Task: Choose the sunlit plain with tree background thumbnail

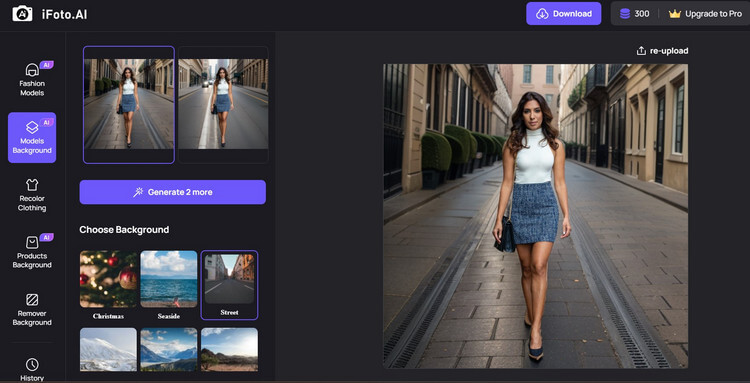Action: coord(229,350)
